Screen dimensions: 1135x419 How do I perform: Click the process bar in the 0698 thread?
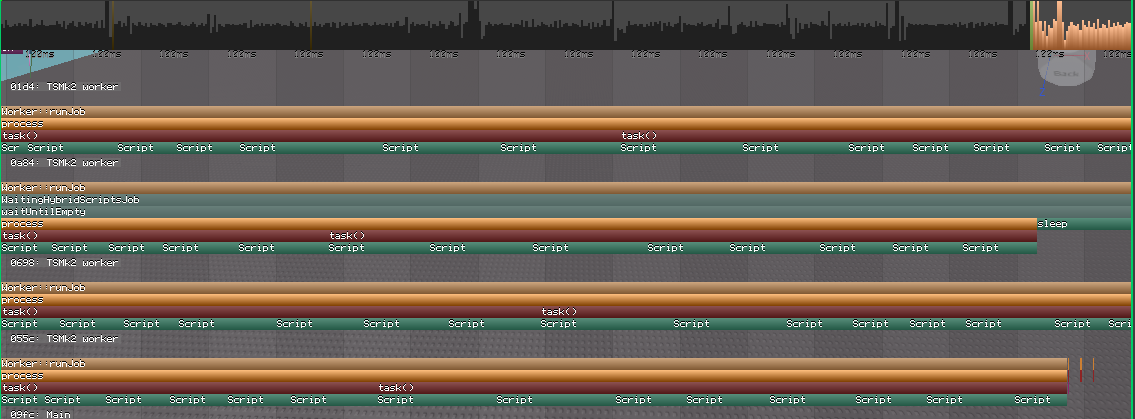[x=565, y=300]
